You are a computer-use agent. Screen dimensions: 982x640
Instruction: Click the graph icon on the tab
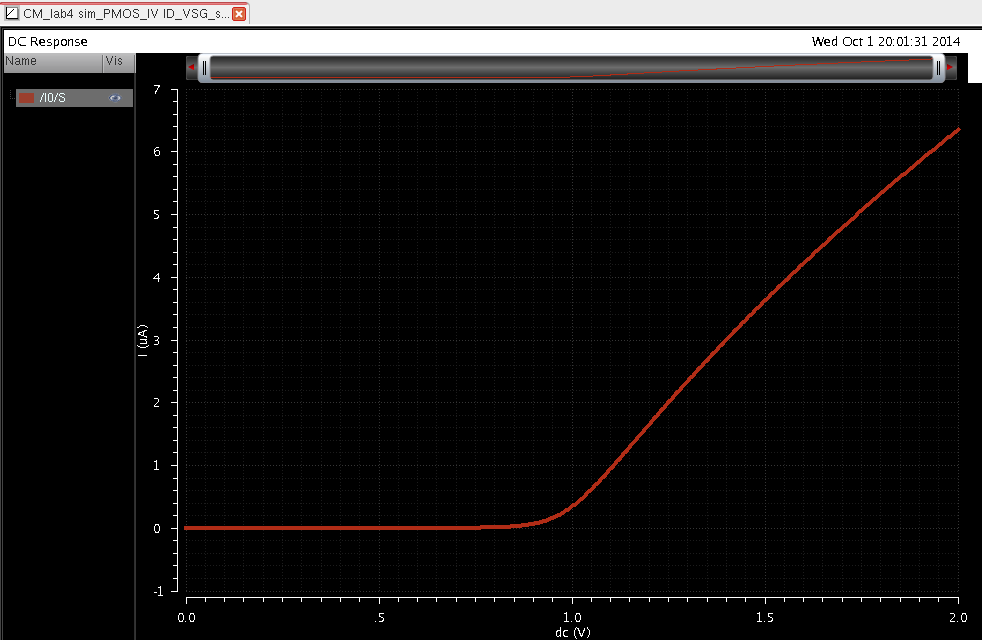click(x=12, y=13)
